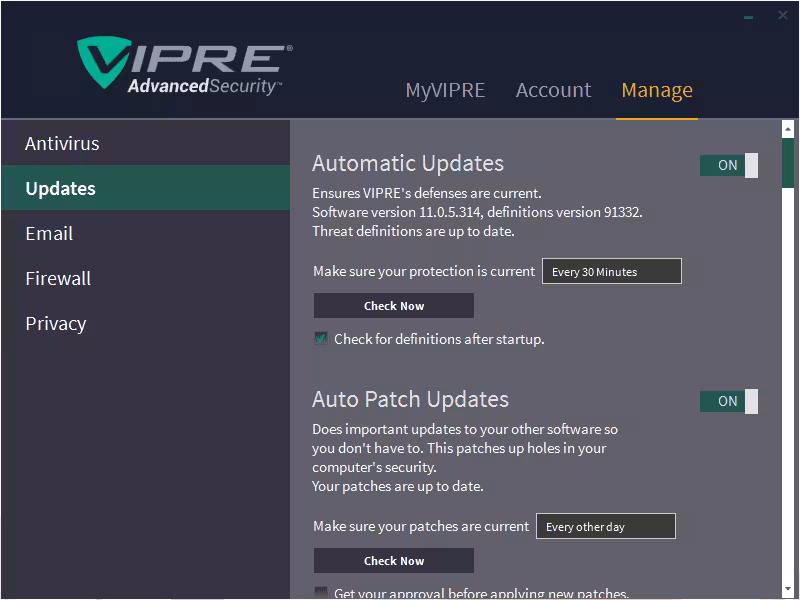The height and width of the screenshot is (600, 800).
Task: Close the VIPRE window
Action: pos(783,15)
